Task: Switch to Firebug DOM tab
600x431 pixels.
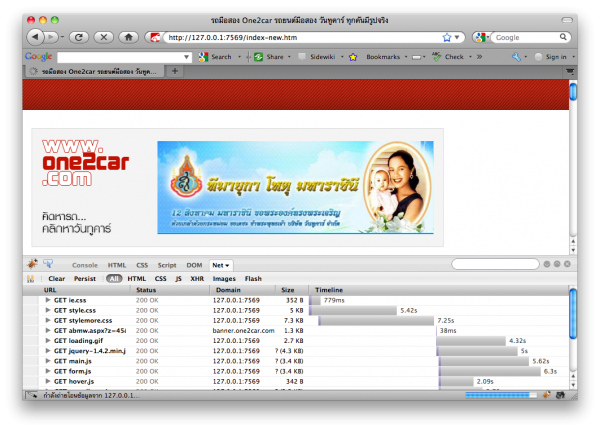Action: (194, 265)
